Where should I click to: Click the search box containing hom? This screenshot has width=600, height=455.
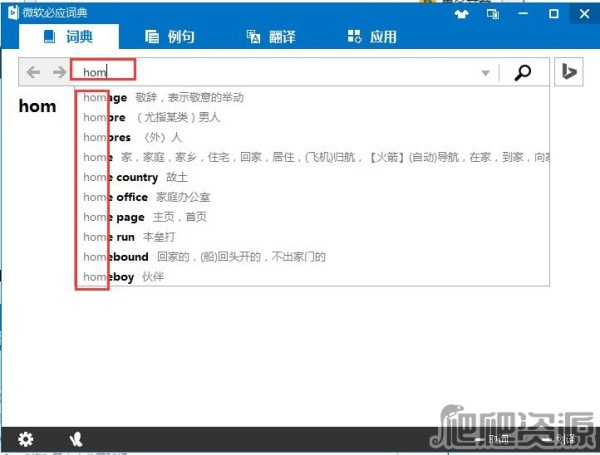(x=276, y=72)
